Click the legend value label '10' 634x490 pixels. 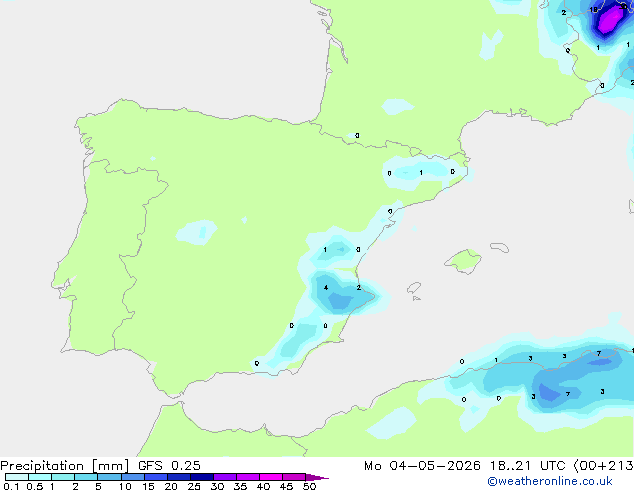tap(125, 486)
